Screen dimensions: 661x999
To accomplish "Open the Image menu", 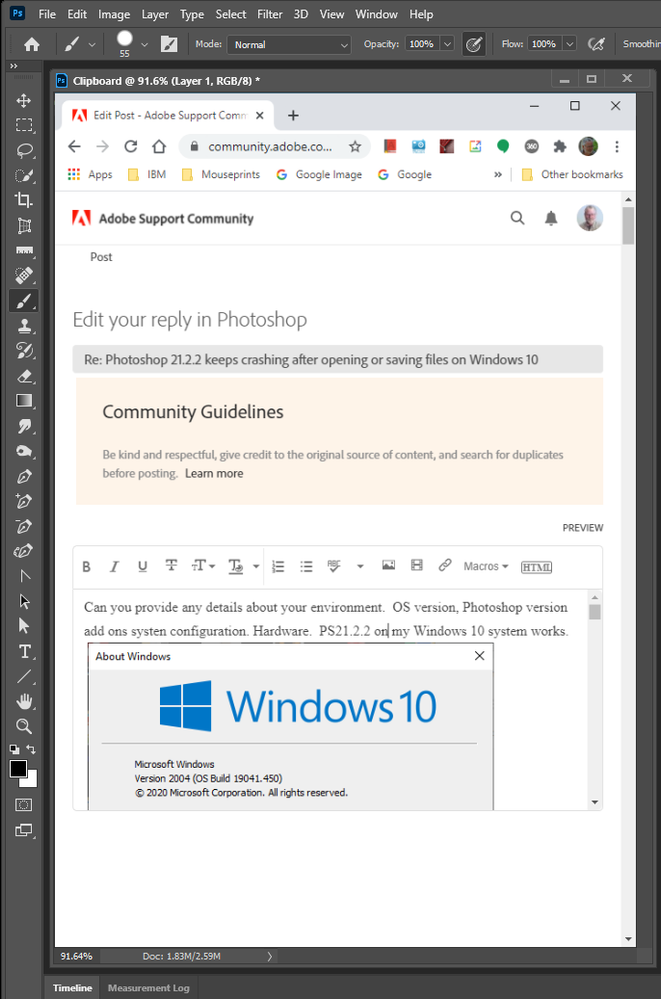I will (114, 14).
